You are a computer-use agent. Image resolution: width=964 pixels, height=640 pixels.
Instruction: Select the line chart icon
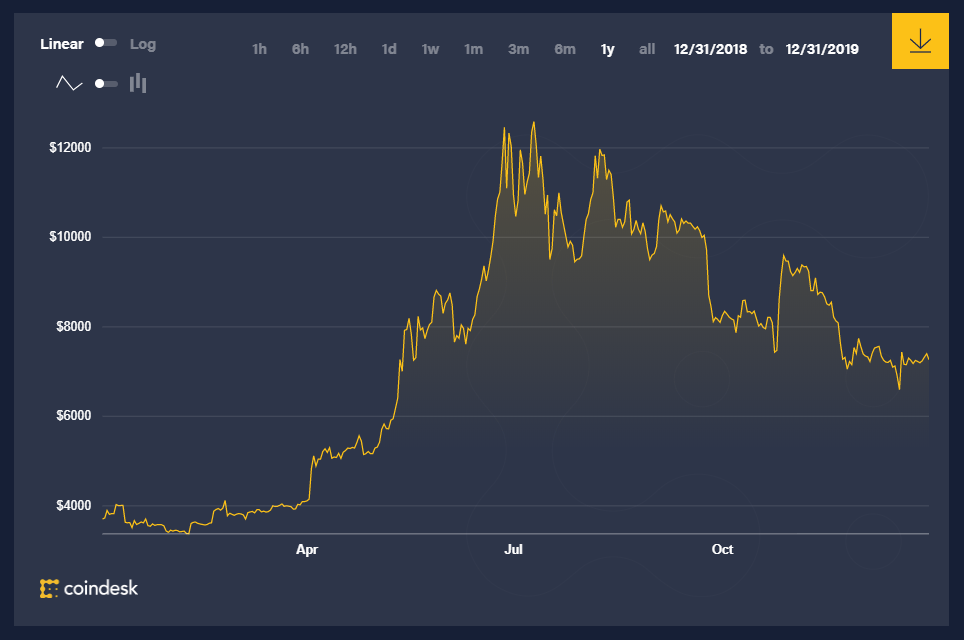[x=69, y=84]
